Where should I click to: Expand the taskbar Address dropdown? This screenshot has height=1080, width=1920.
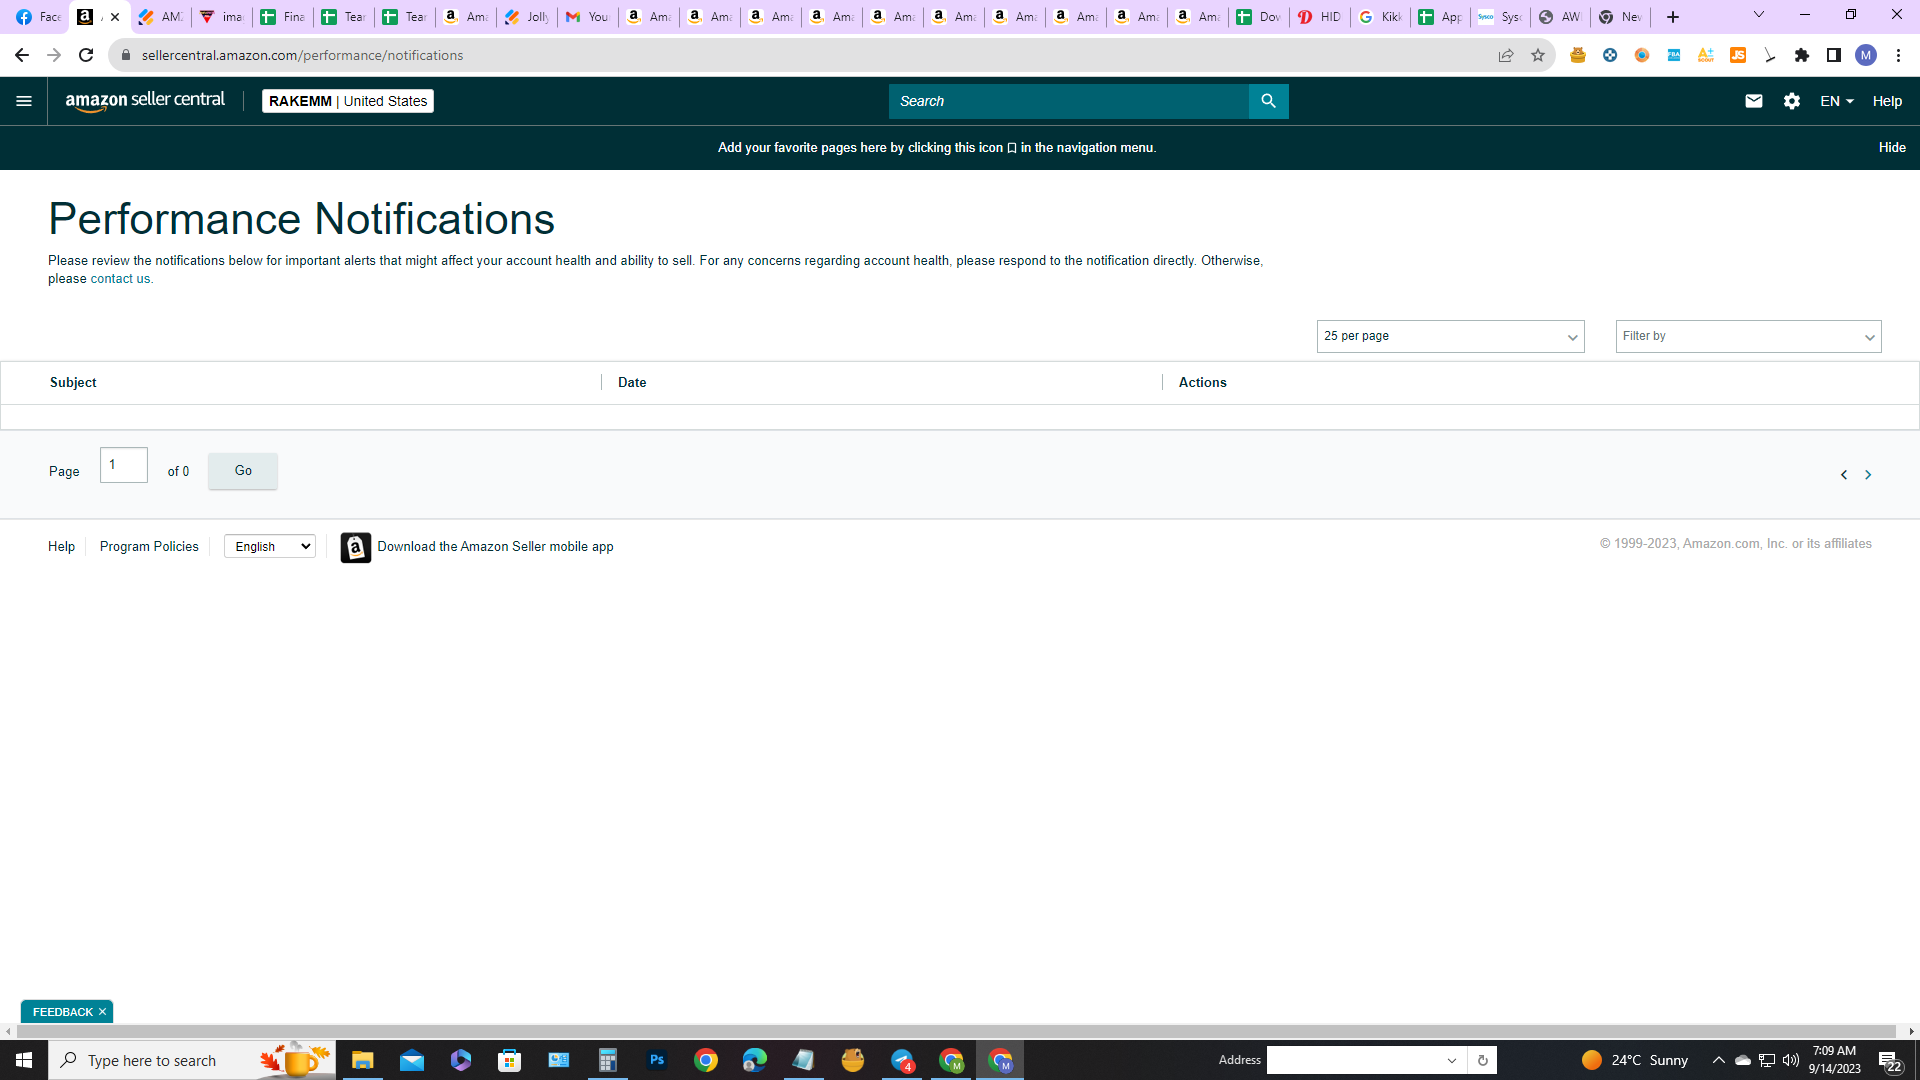coord(1451,1060)
